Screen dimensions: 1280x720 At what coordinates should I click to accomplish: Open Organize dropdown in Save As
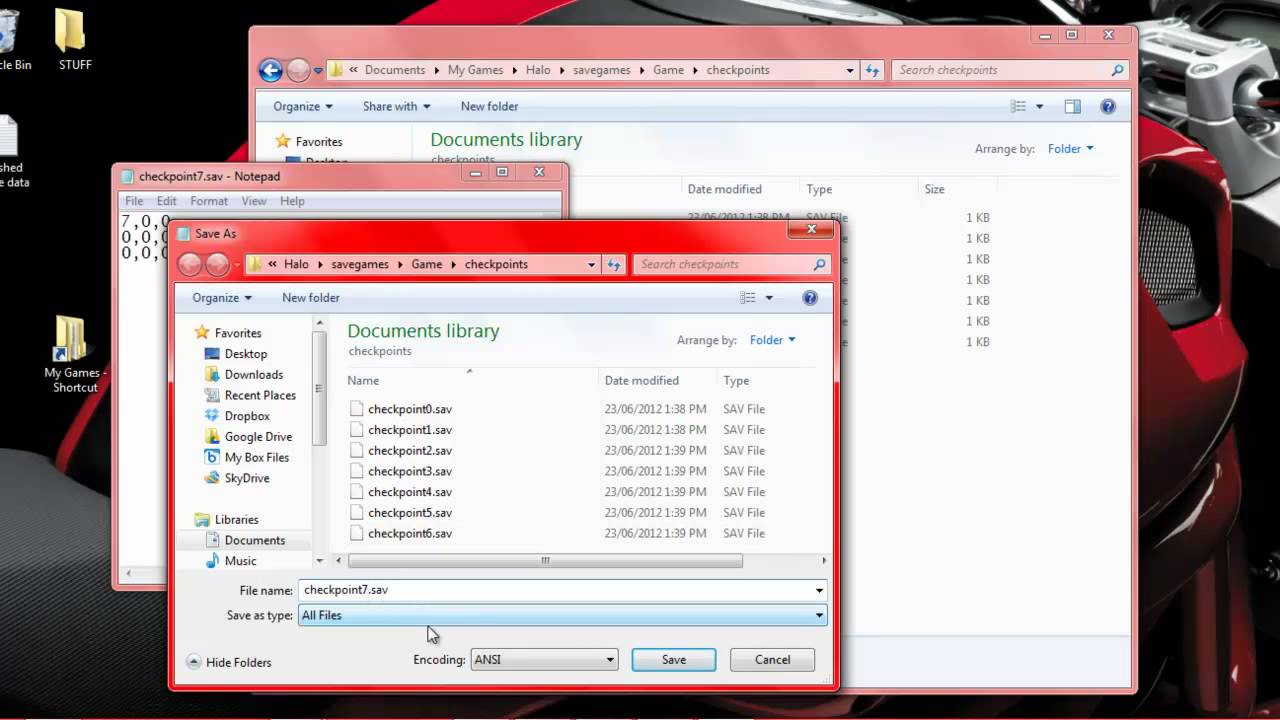click(222, 298)
